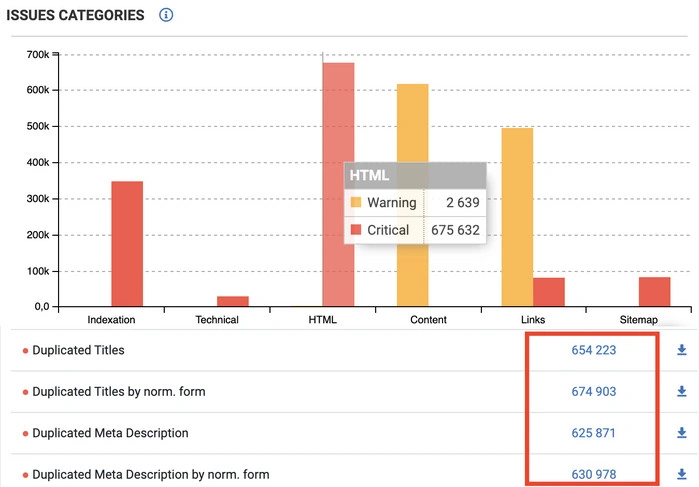The height and width of the screenshot is (487, 699).
Task: Select the Duplicated Titles issue row label
Action: coord(78,351)
